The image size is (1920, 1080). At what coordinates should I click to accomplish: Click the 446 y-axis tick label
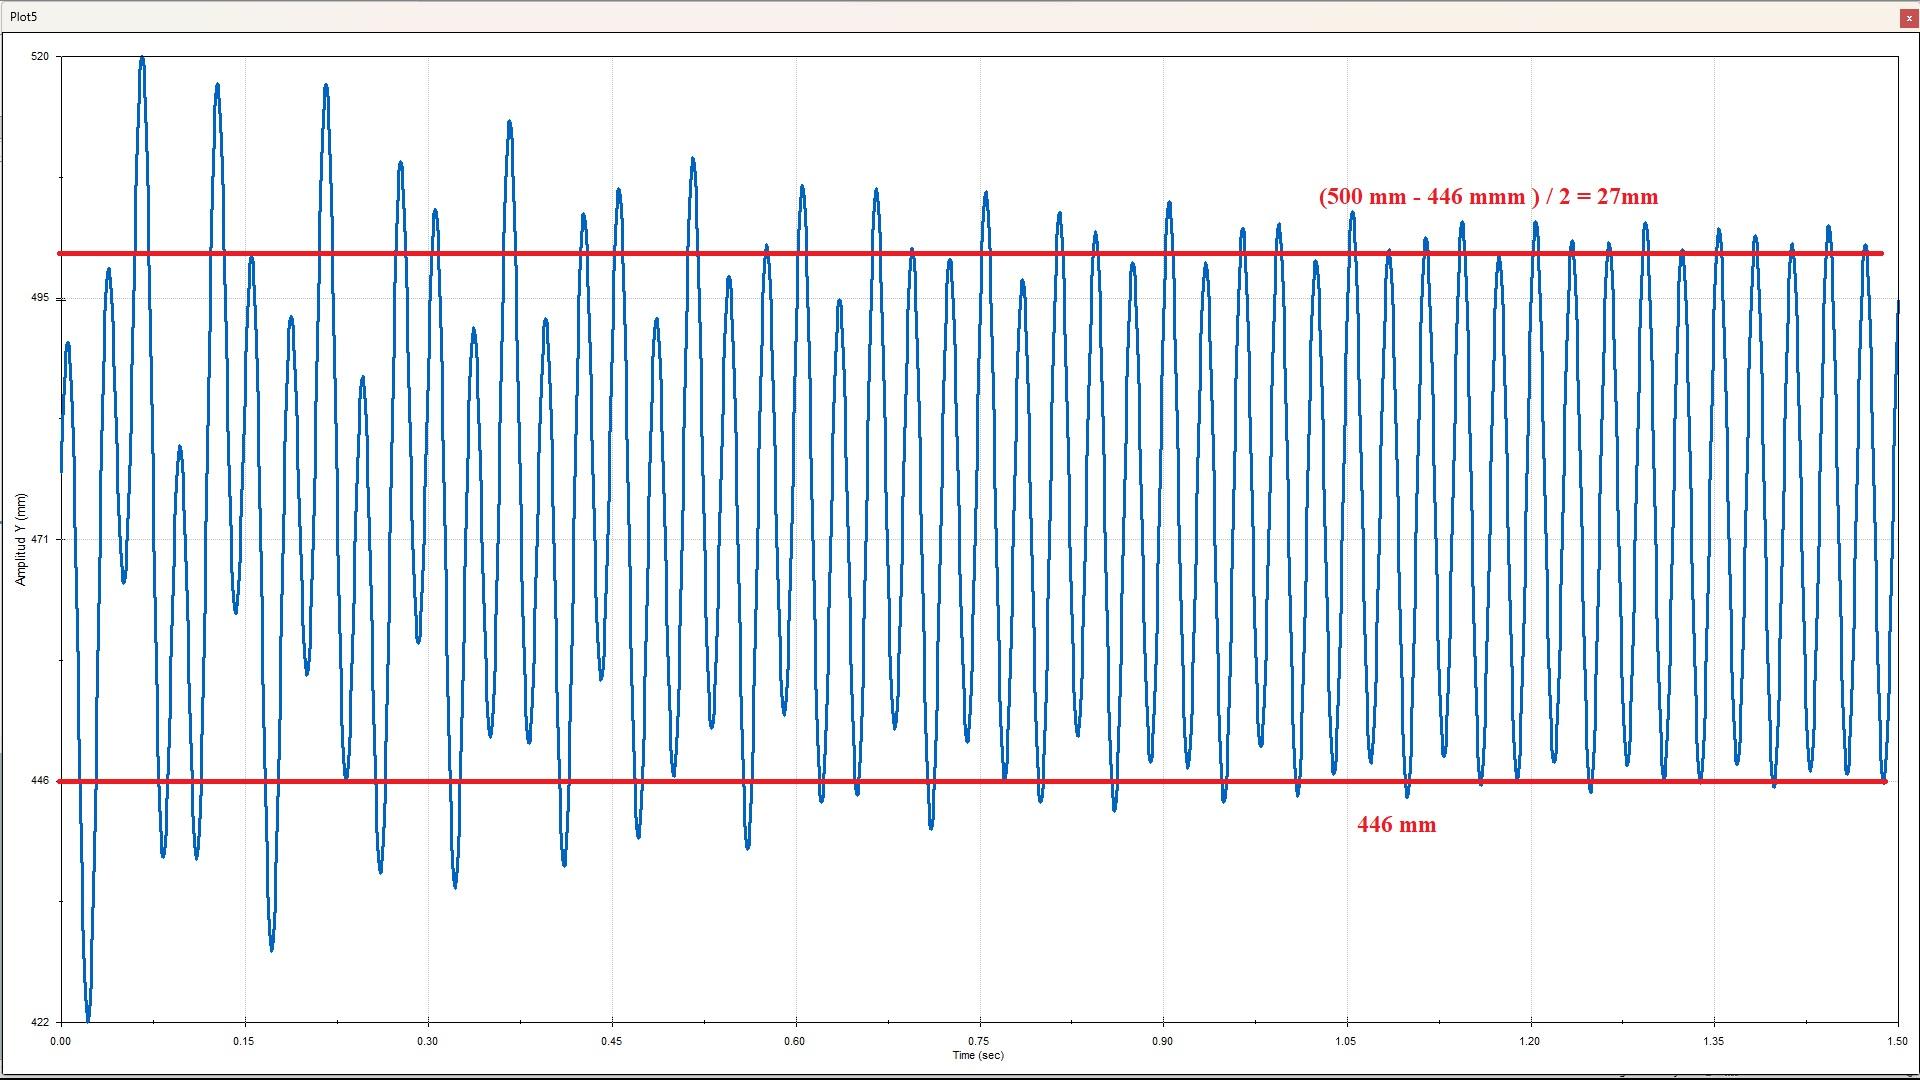40,781
